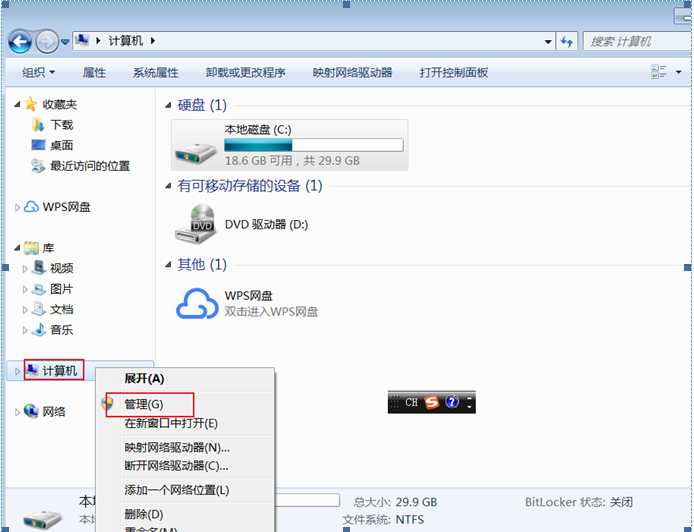Image resolution: width=694 pixels, height=532 pixels.
Task: Collapse the 其他 (1) group header
Action: [168, 265]
